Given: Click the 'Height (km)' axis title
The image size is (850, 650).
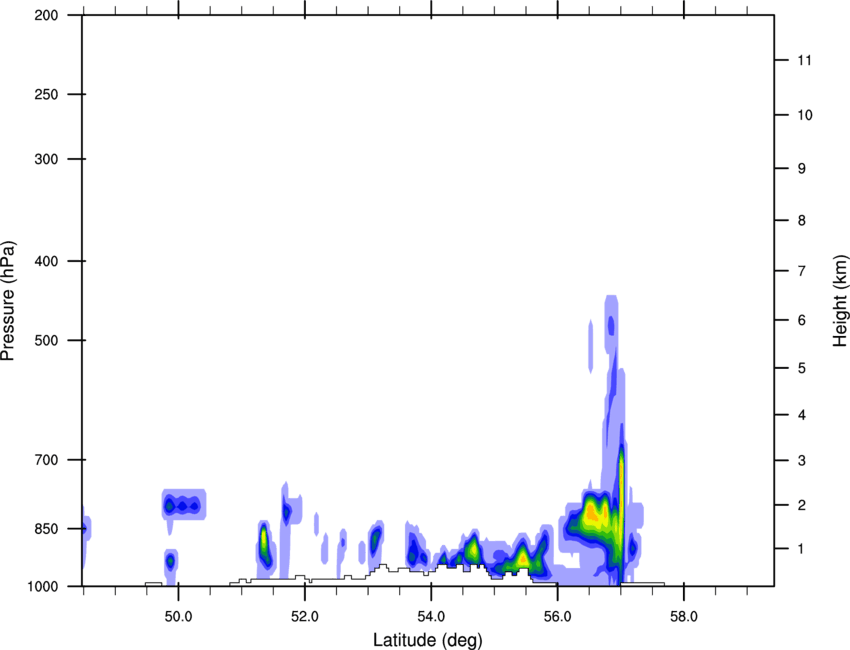Looking at the screenshot, I should [841, 301].
